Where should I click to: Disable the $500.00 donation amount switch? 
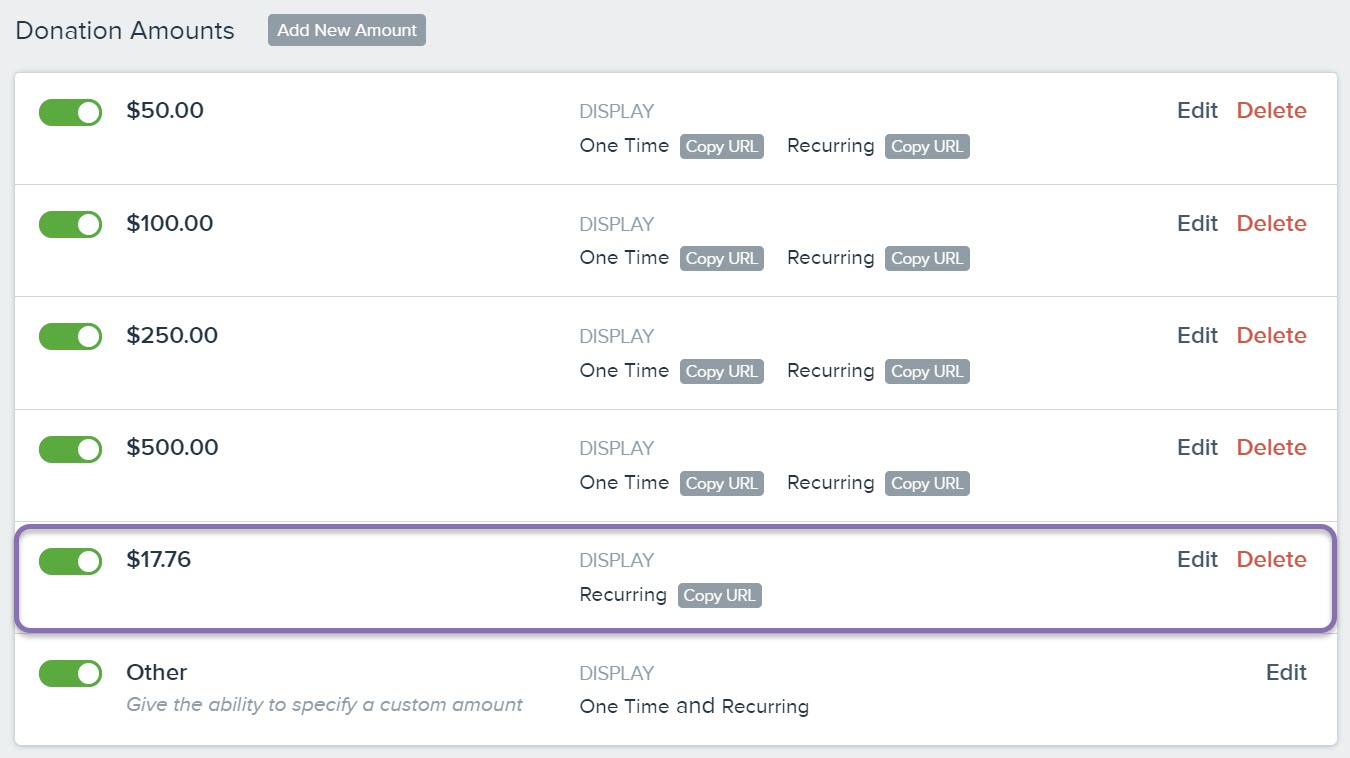coord(70,449)
